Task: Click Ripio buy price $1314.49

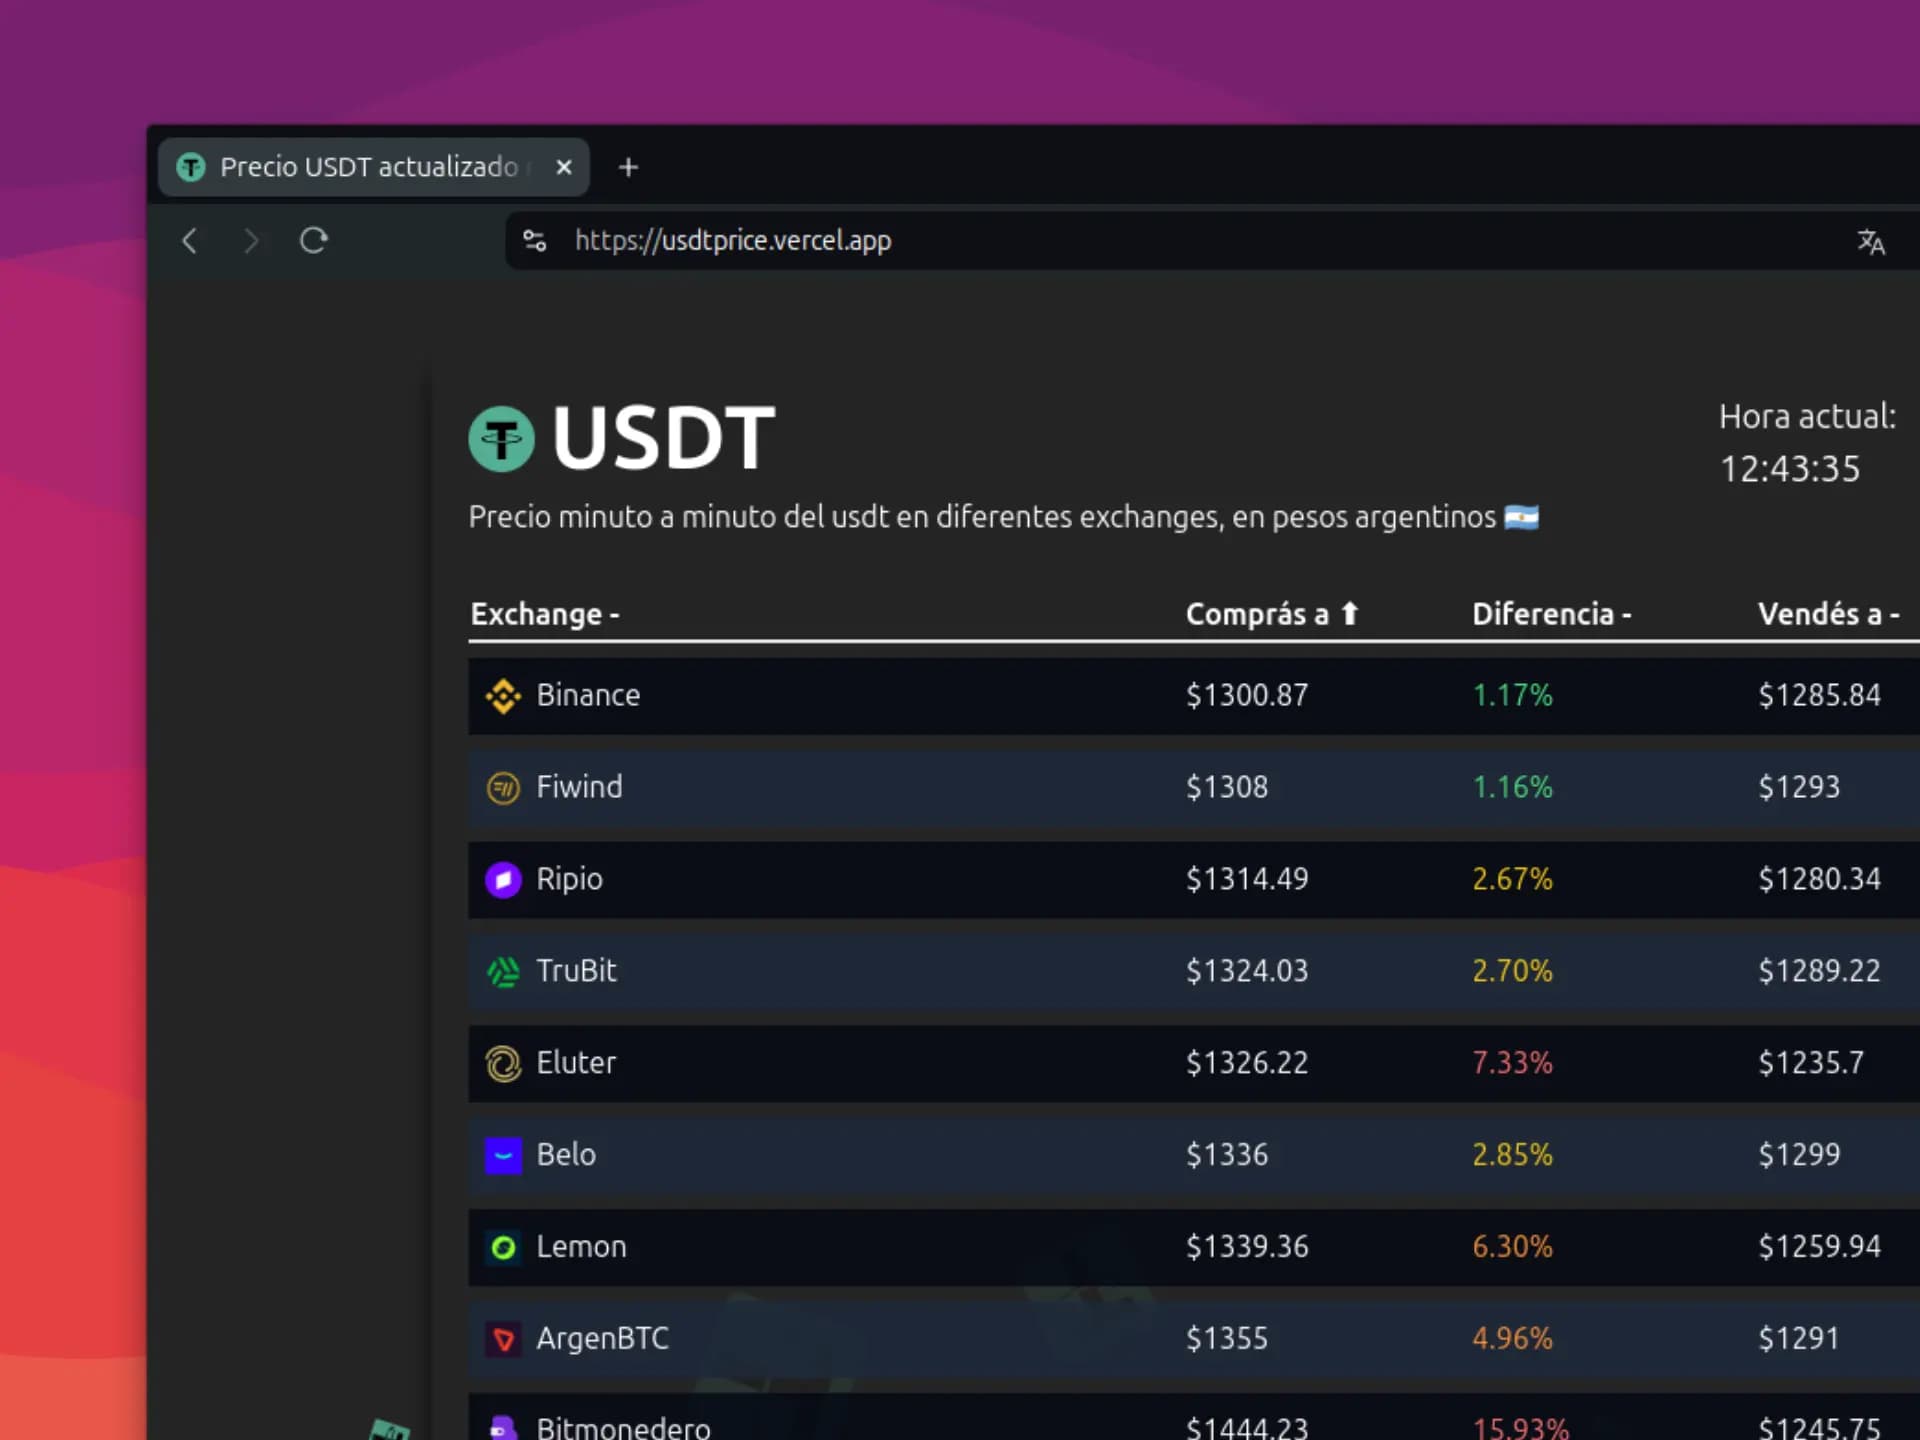Action: (x=1247, y=879)
